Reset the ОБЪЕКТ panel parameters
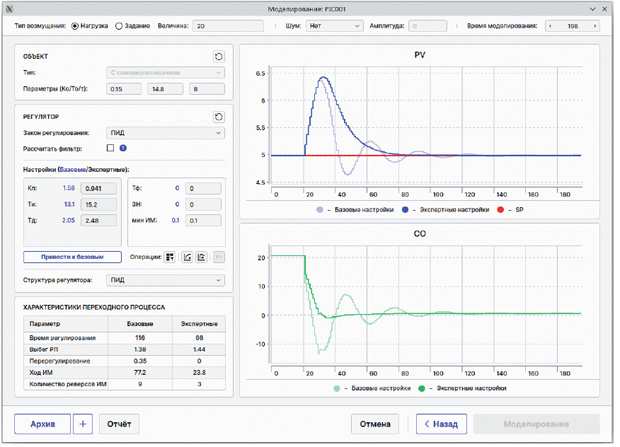Viewport: 620px width, 447px height. click(220, 57)
